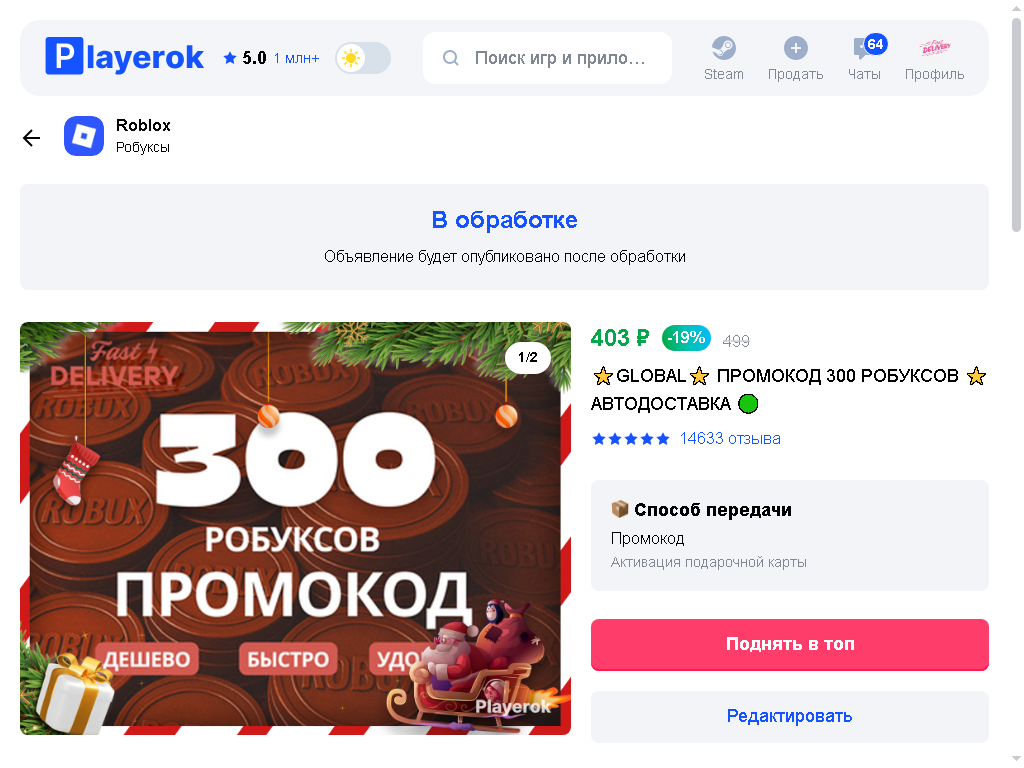Click the page vertical scrollbar

1016,124
